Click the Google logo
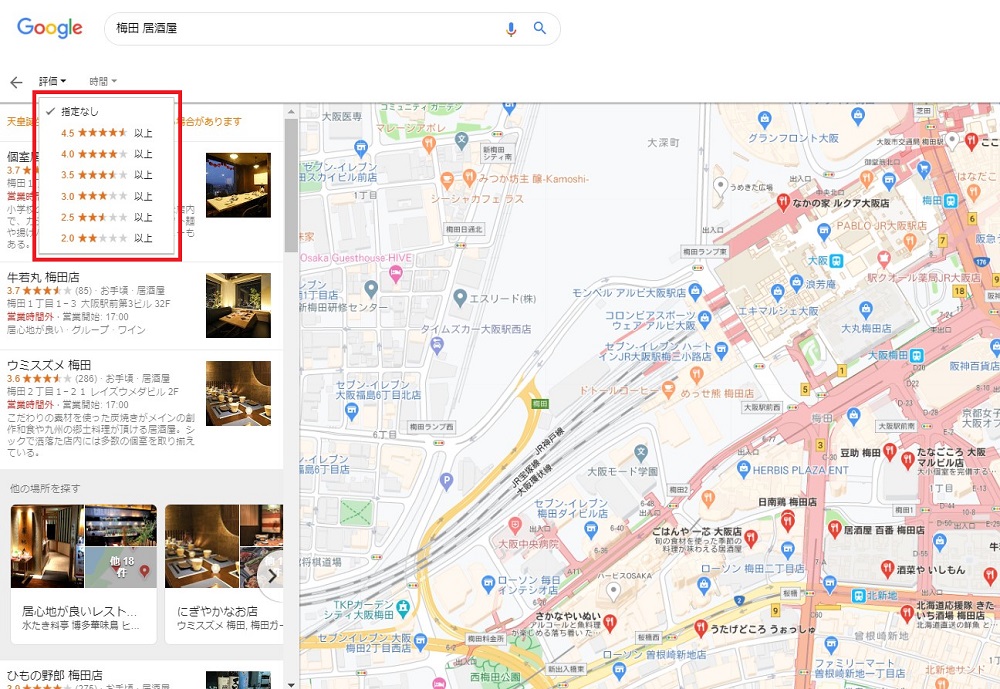1000x689 pixels. click(x=50, y=28)
